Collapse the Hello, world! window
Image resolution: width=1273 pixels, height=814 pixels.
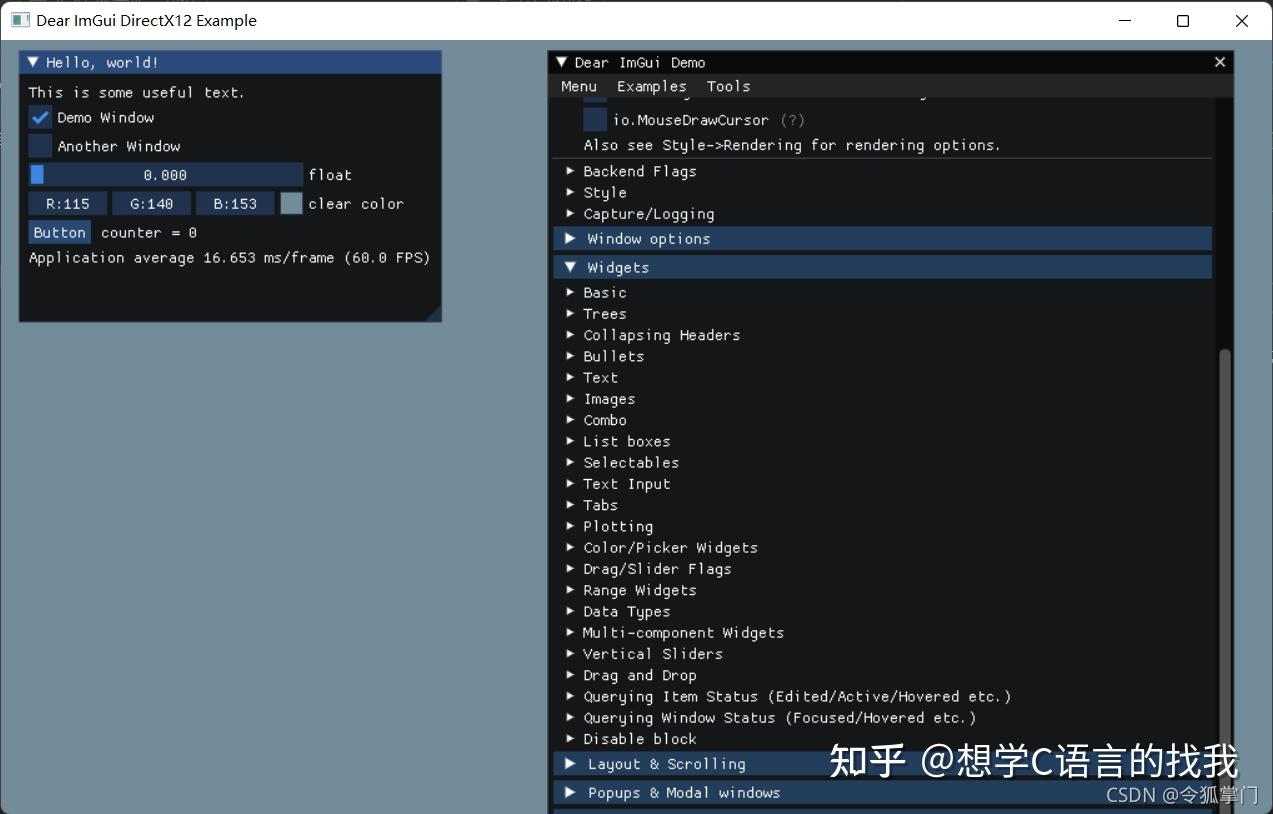[32, 61]
